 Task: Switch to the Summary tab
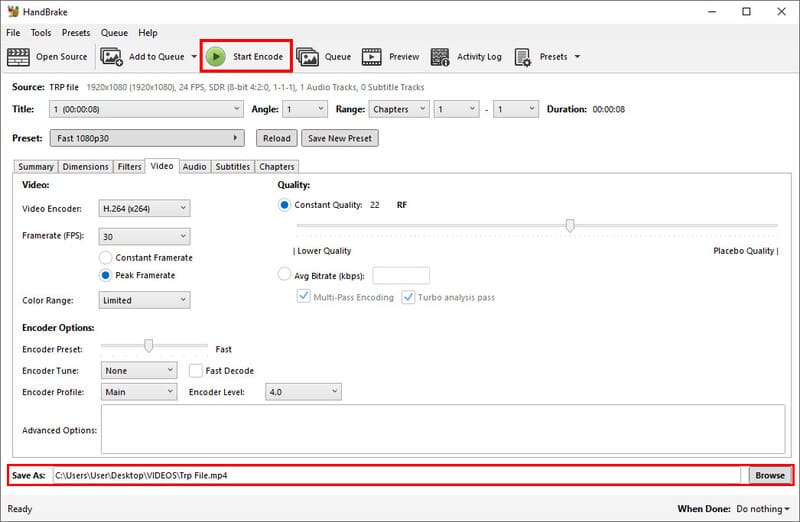[36, 167]
